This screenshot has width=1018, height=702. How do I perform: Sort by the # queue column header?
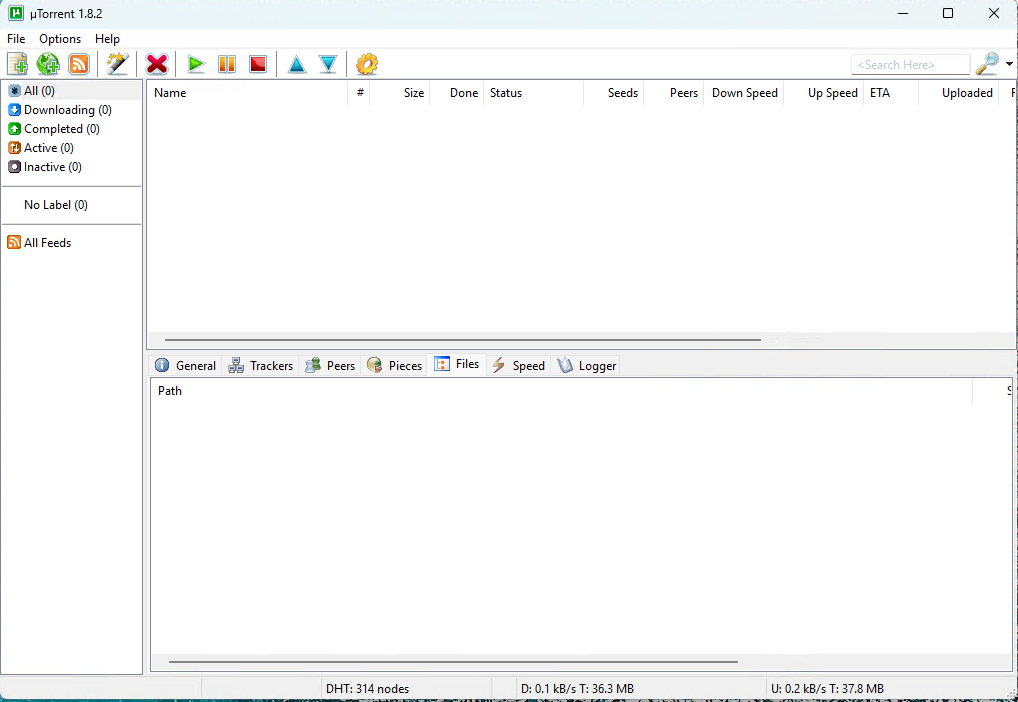coord(359,93)
